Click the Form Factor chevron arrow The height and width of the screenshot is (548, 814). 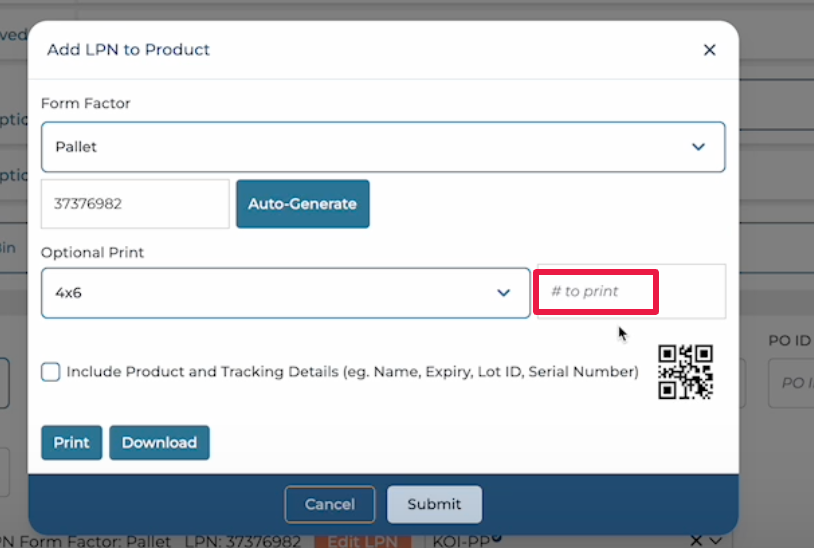coord(698,147)
